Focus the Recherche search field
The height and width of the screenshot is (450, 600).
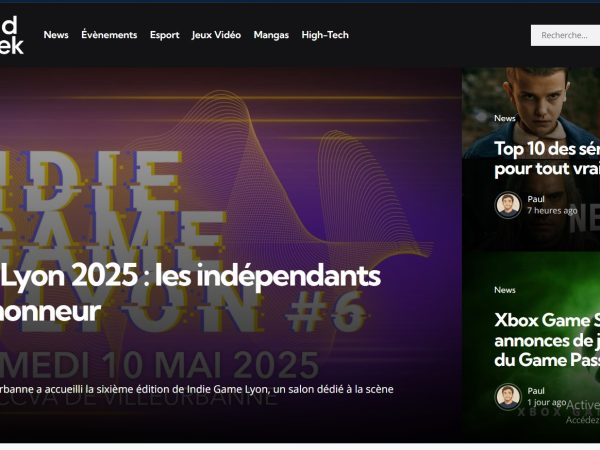point(565,36)
